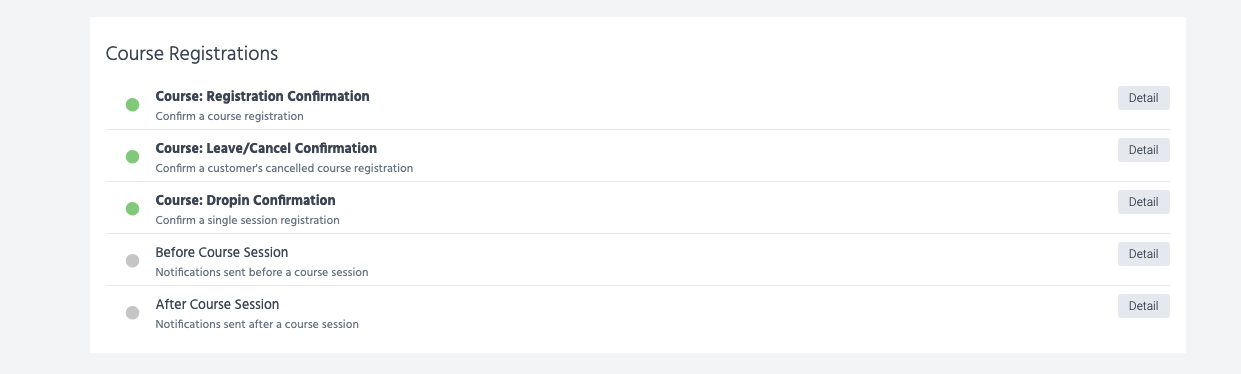Screen dimensions: 1241x374
Task: Open Detail for Course: Registration Confirmation
Action: 1143,98
